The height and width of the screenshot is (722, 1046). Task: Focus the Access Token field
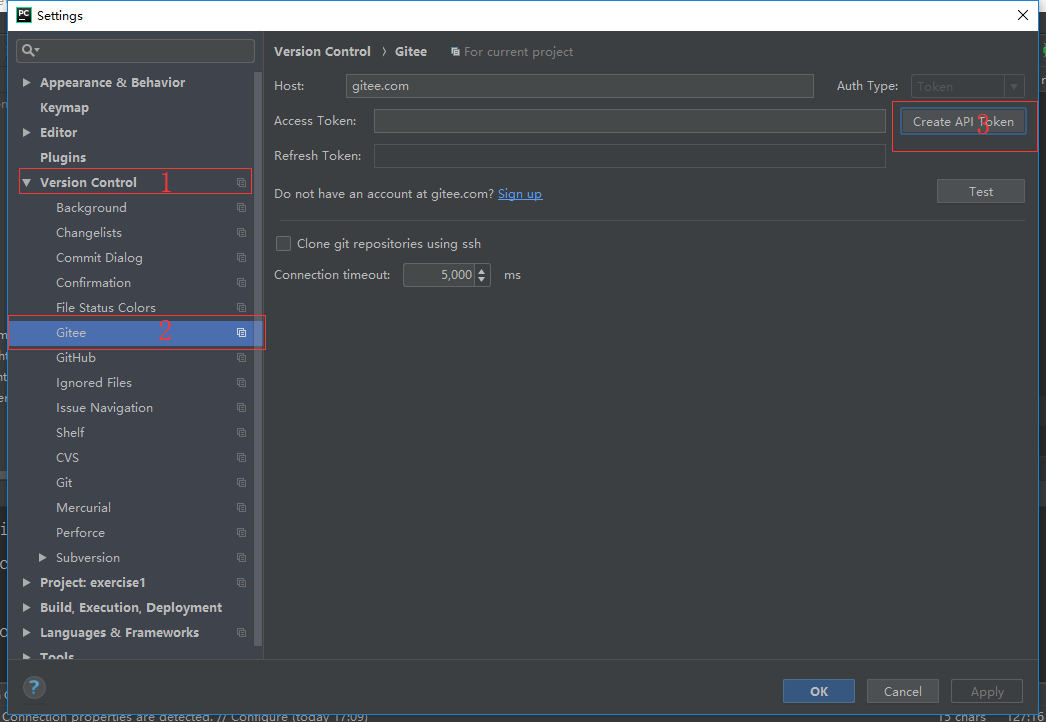[630, 121]
